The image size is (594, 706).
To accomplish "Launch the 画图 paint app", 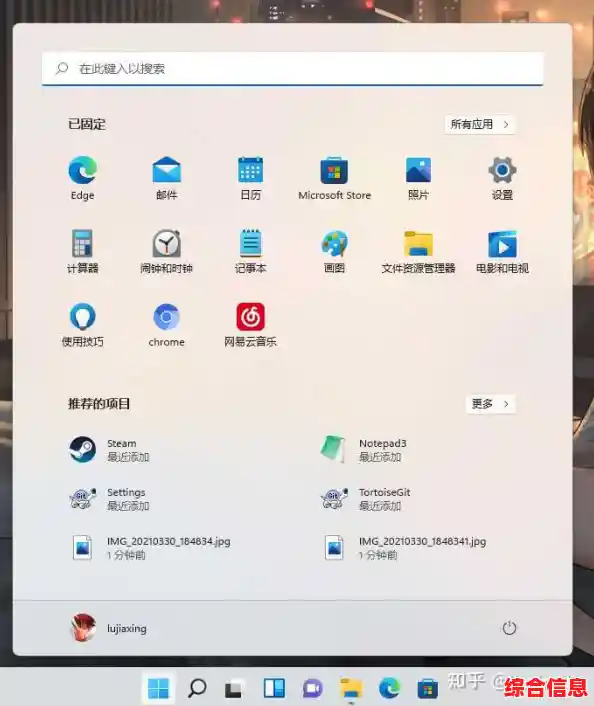I will click(x=334, y=251).
